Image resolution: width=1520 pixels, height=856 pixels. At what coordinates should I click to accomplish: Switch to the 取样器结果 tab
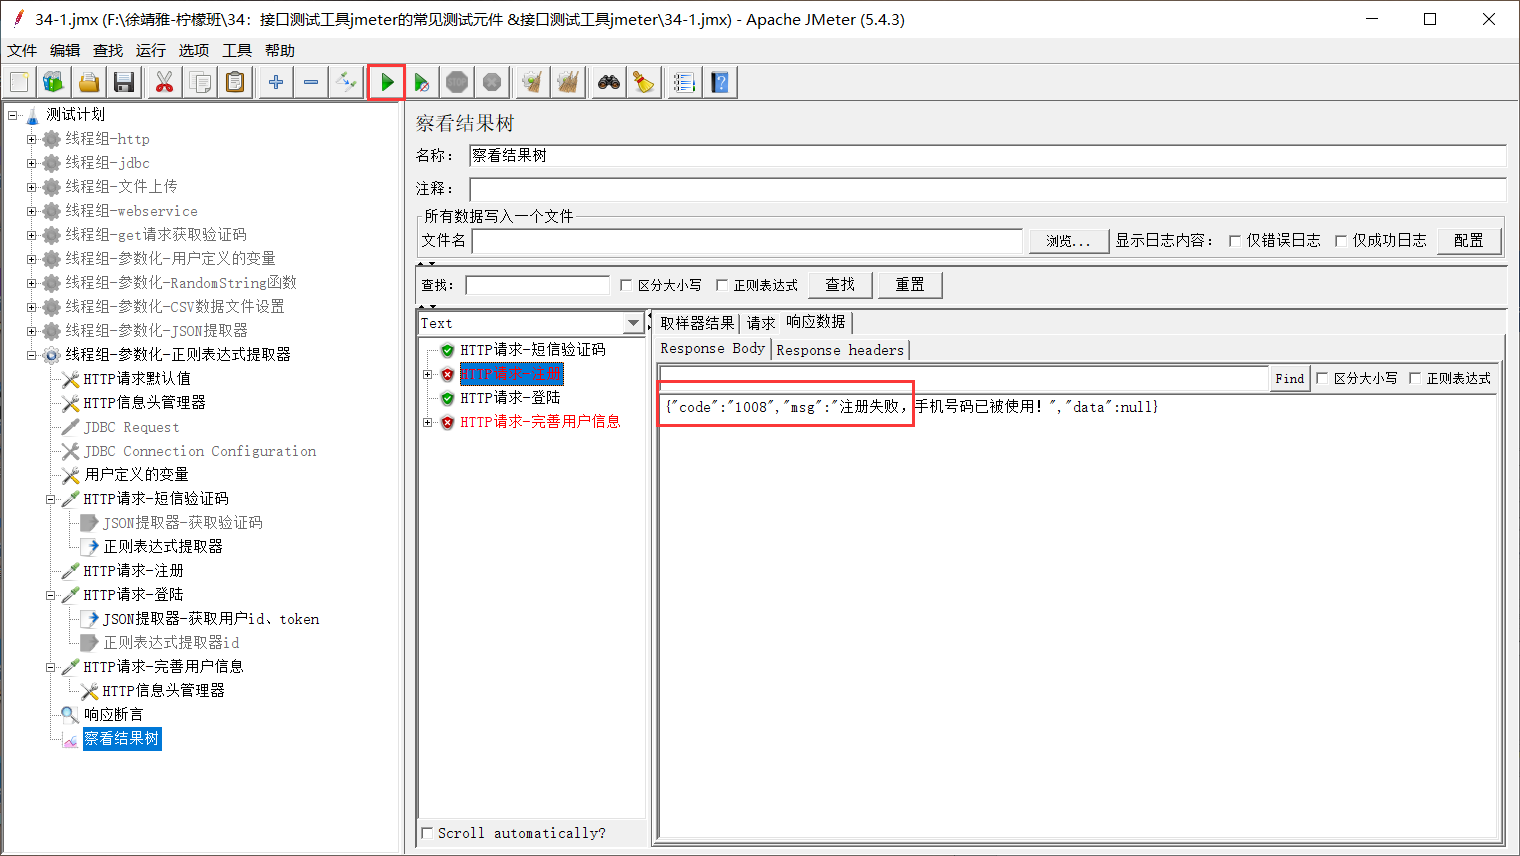pos(697,322)
